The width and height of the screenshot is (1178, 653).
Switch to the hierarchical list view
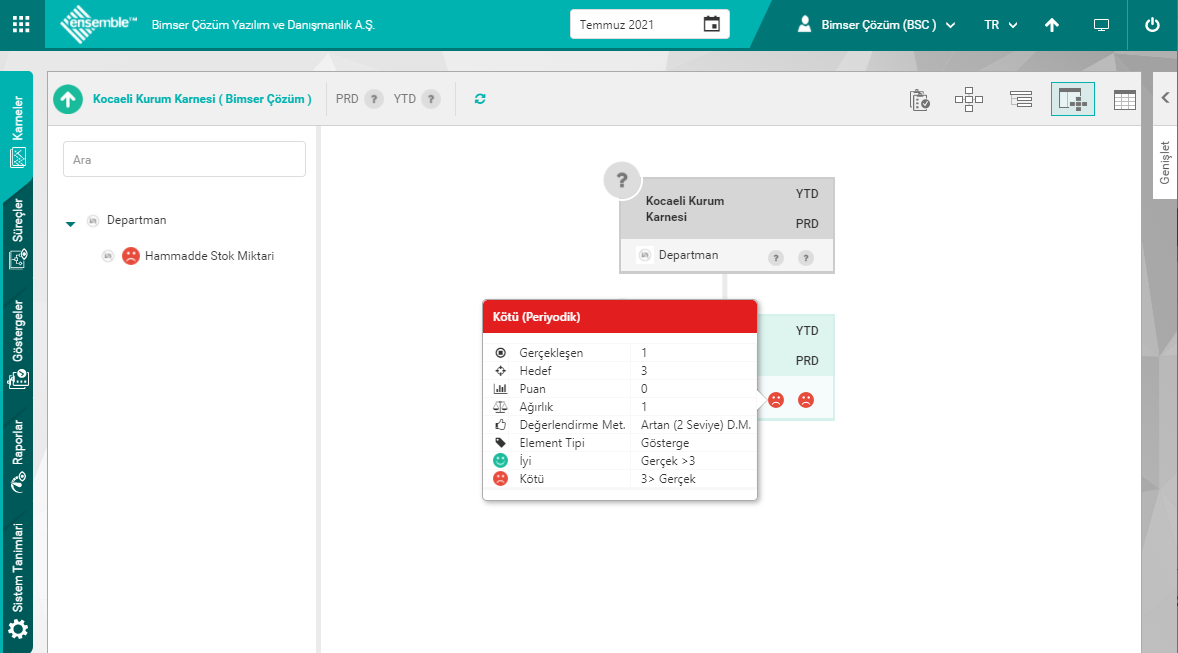pyautogui.click(x=1020, y=99)
